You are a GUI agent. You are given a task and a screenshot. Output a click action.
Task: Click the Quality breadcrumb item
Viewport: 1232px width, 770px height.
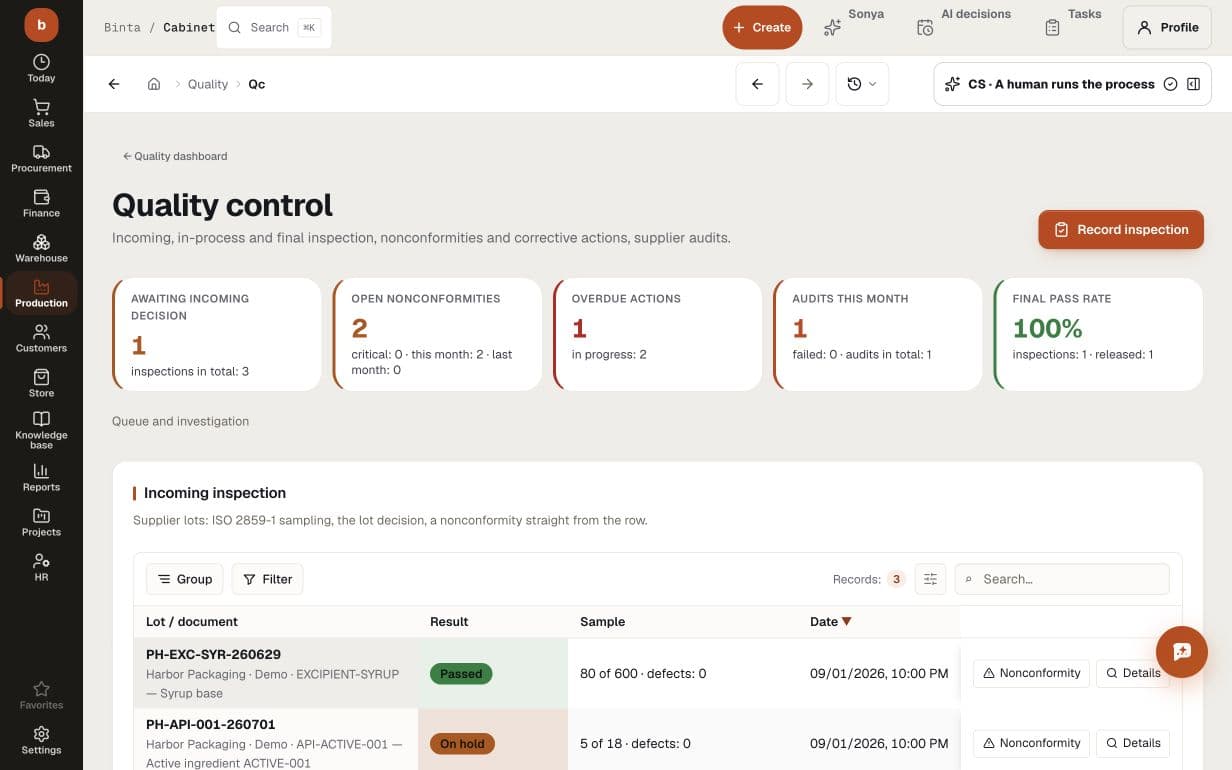[x=208, y=84]
